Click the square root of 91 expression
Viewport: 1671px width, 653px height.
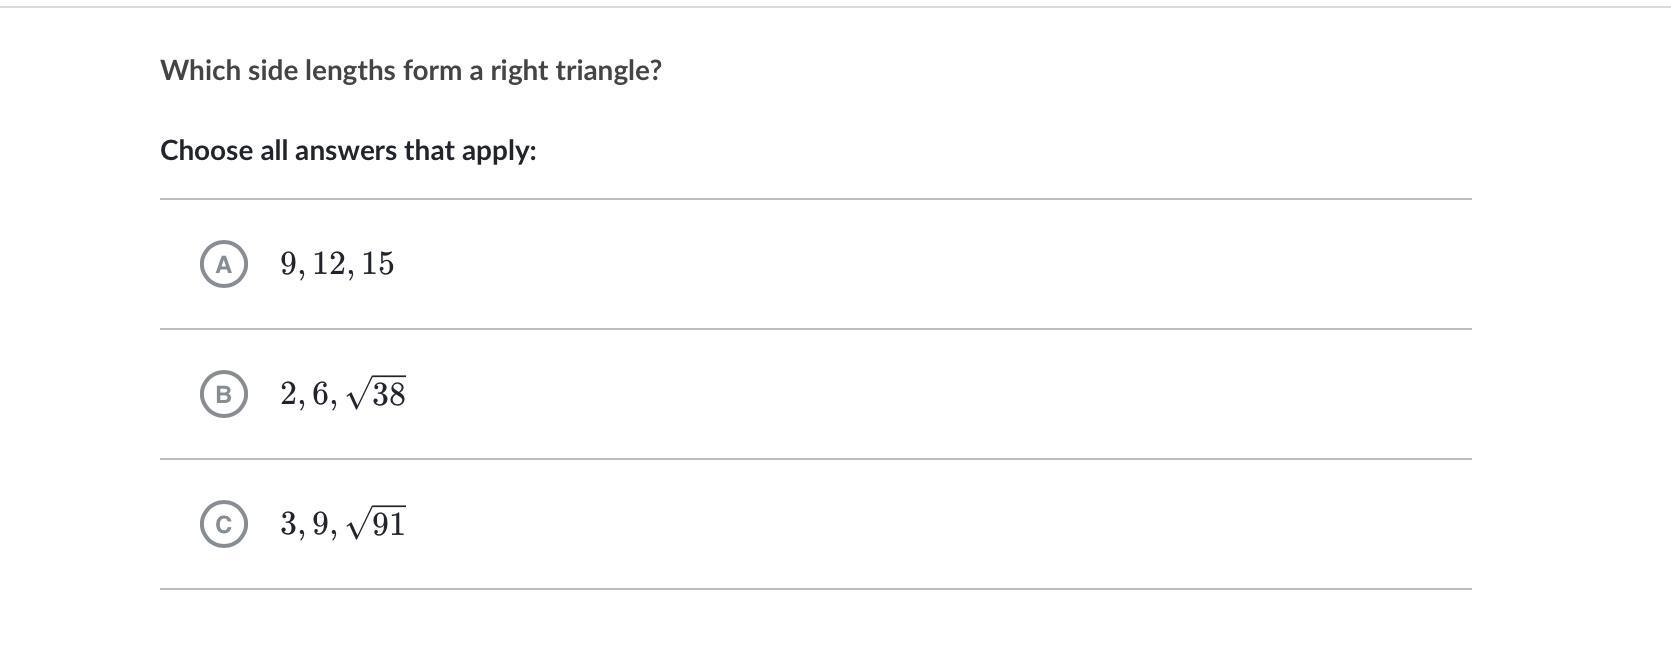click(377, 524)
